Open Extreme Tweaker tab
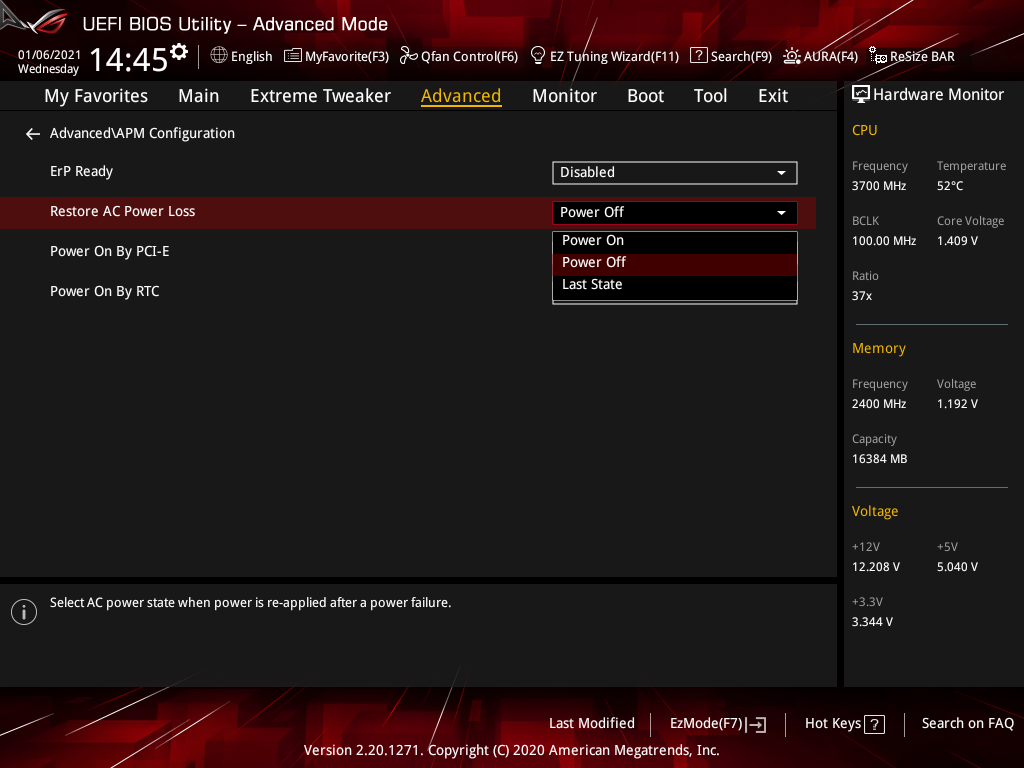The height and width of the screenshot is (768, 1024). click(320, 96)
